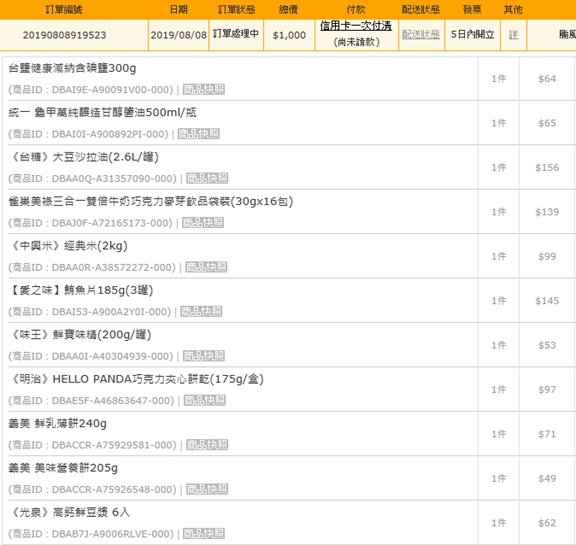Screen dimensions: 576x545
Task: Click the 信用卡一次付清 payment link
Action: coord(356,26)
